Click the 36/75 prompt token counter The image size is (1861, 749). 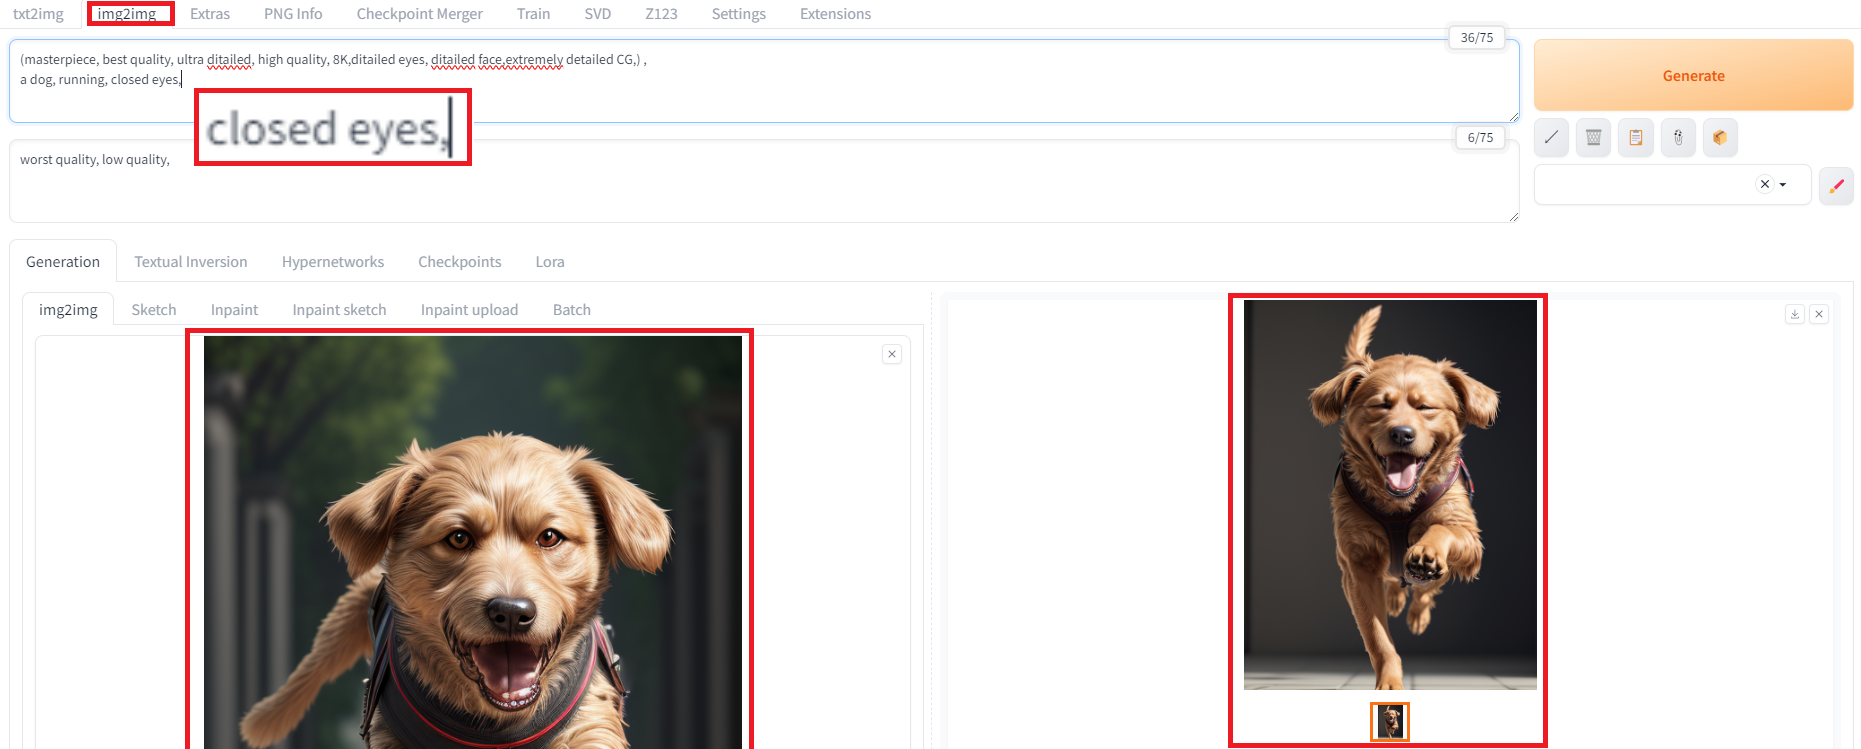click(1476, 37)
